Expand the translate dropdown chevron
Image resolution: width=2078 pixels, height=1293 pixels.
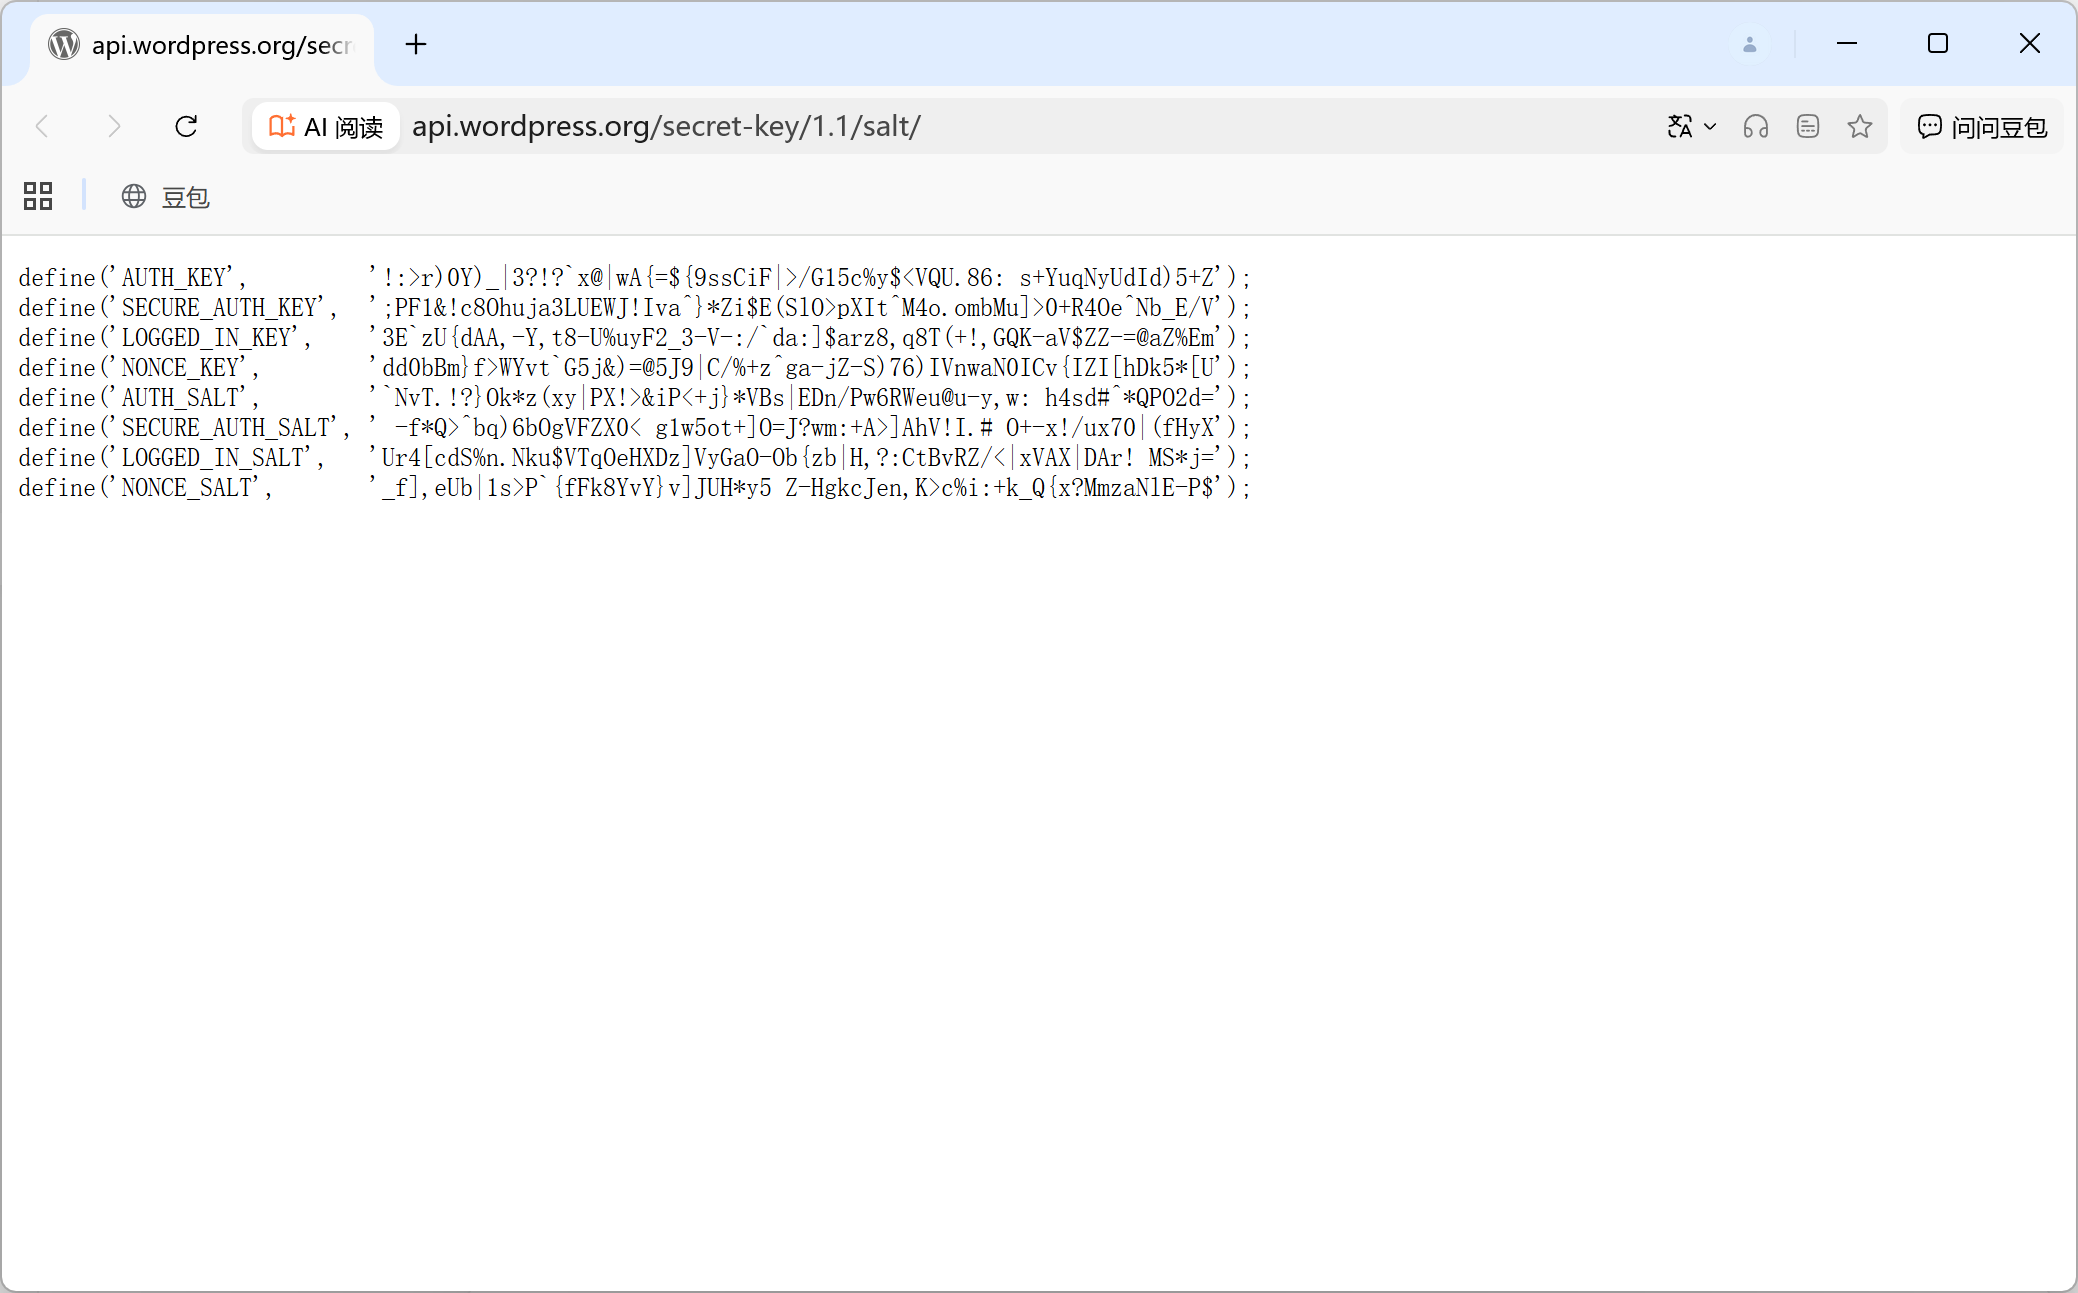tap(1710, 127)
